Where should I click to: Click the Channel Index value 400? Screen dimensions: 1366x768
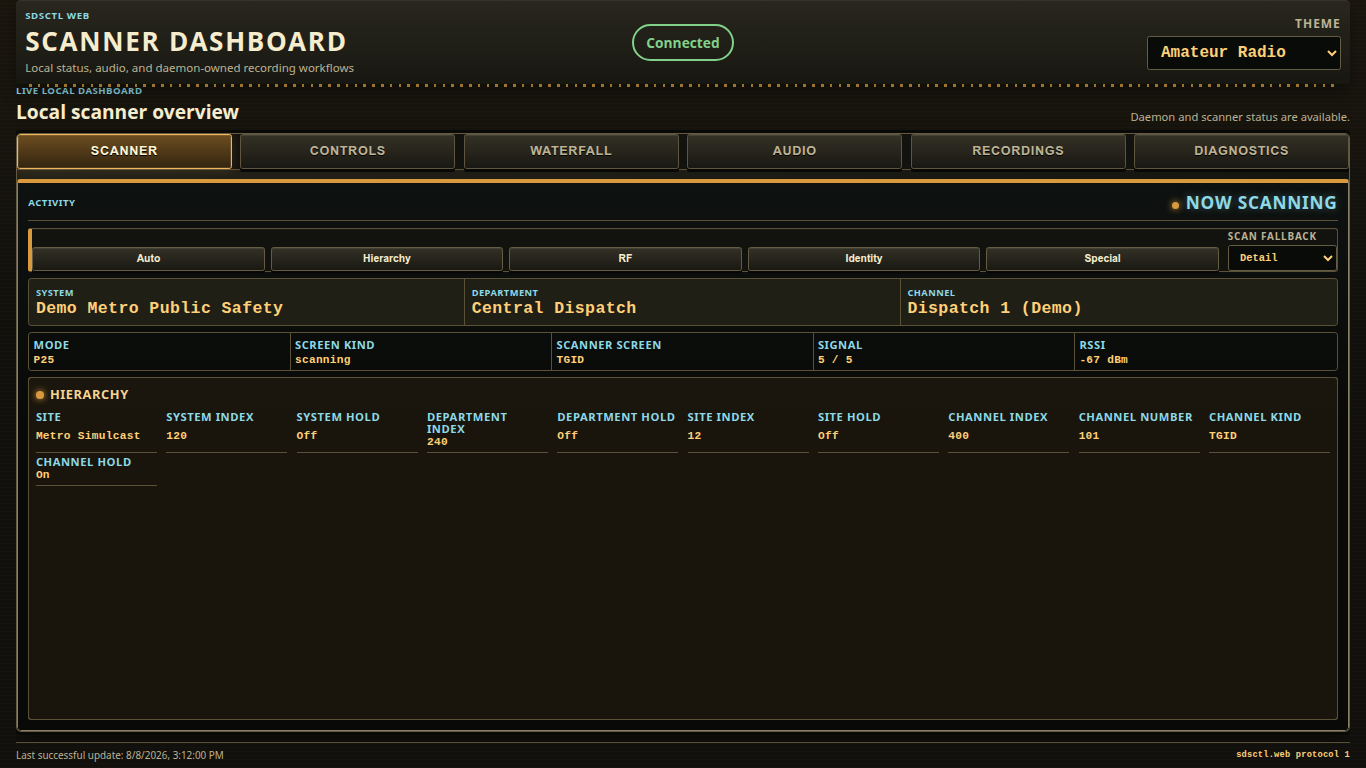click(x=959, y=436)
